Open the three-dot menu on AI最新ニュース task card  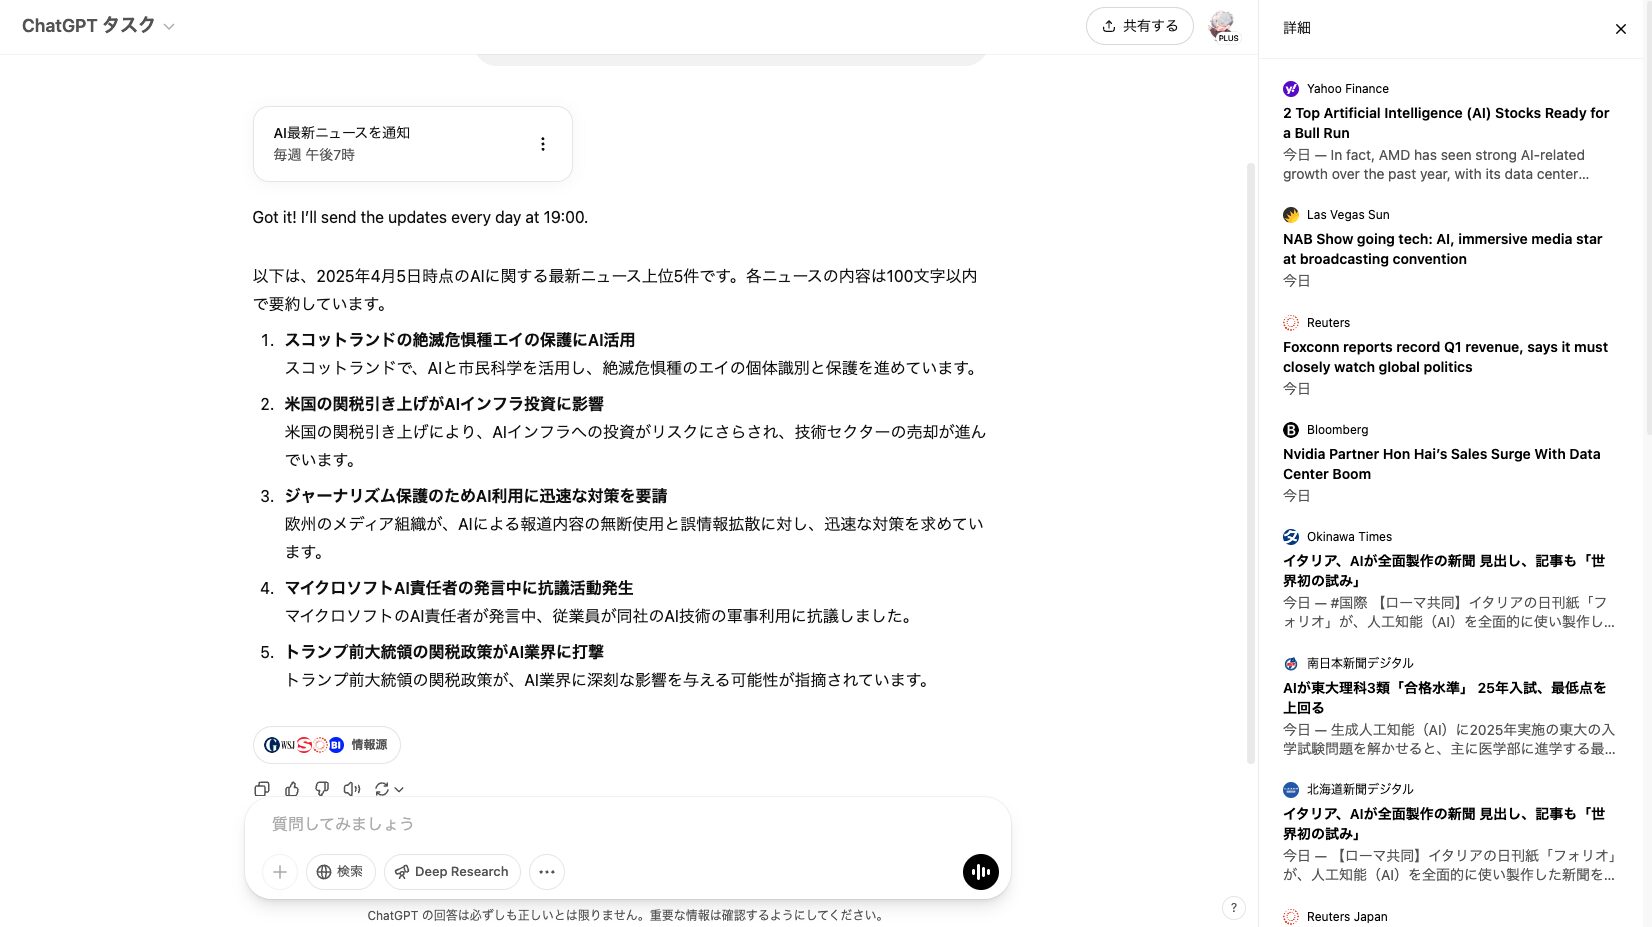click(x=543, y=144)
